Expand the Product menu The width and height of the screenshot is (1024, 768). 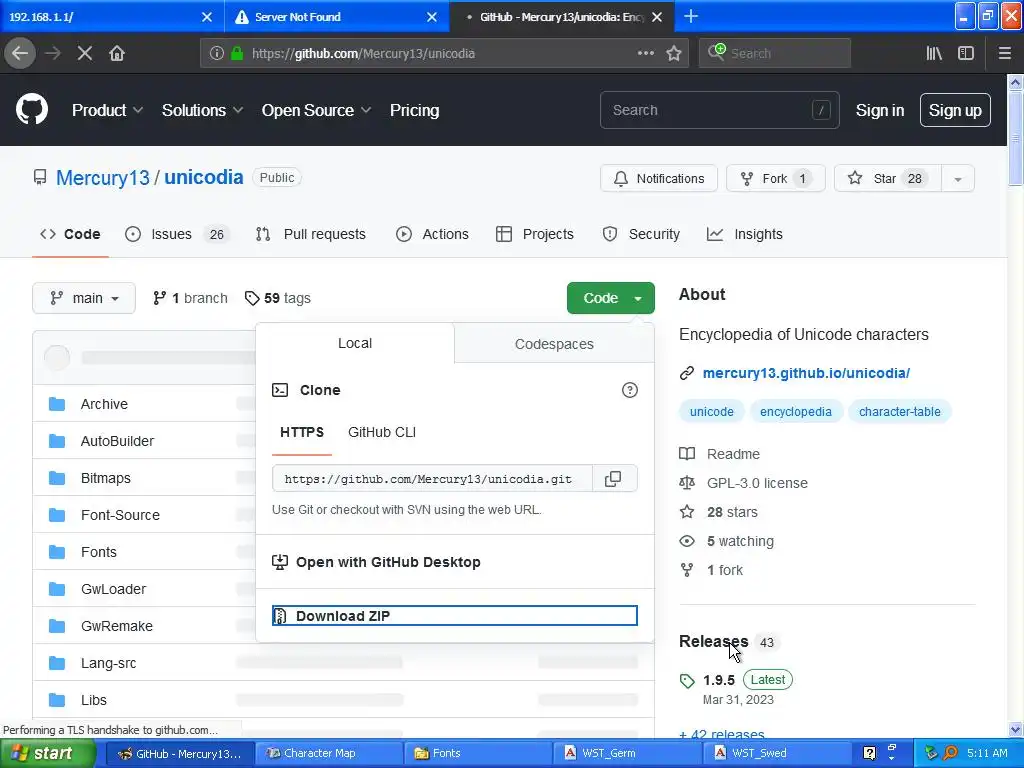click(108, 110)
